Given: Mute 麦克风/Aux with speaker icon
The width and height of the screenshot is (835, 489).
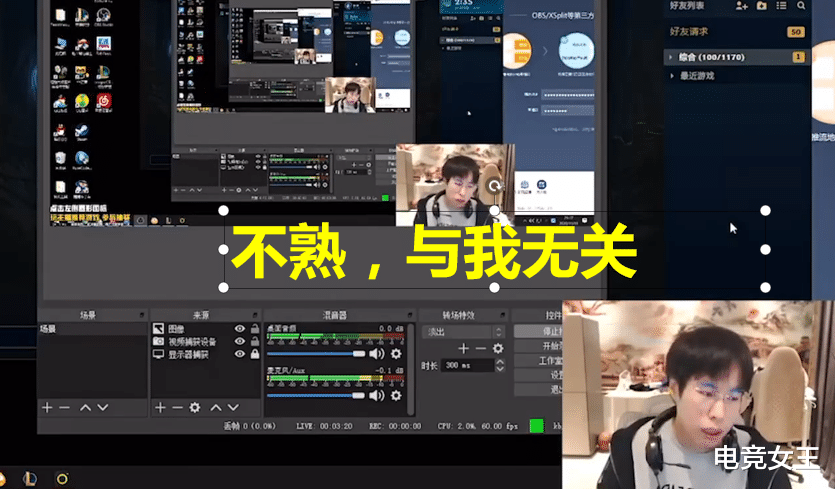Looking at the screenshot, I should [377, 395].
